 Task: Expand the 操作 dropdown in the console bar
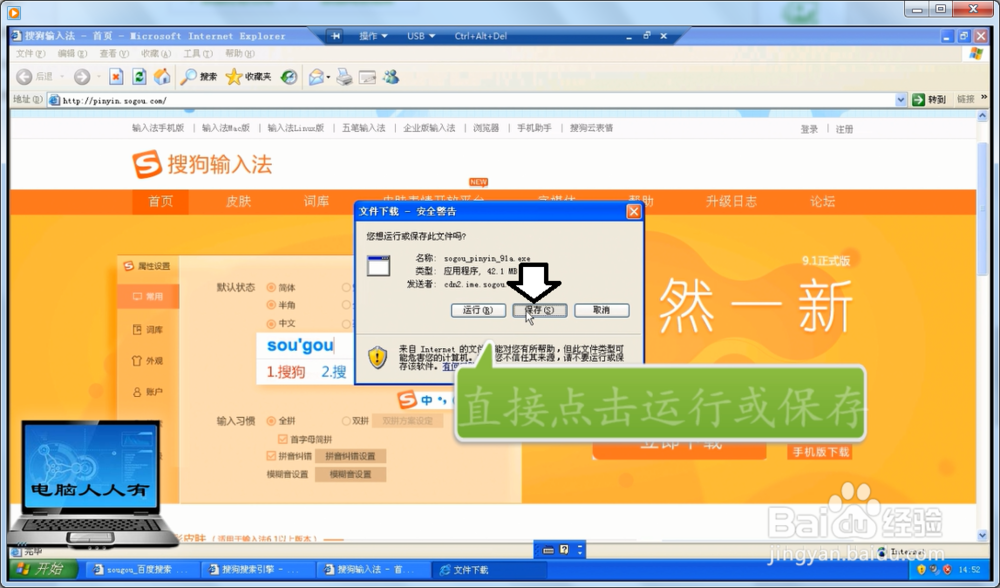point(373,36)
